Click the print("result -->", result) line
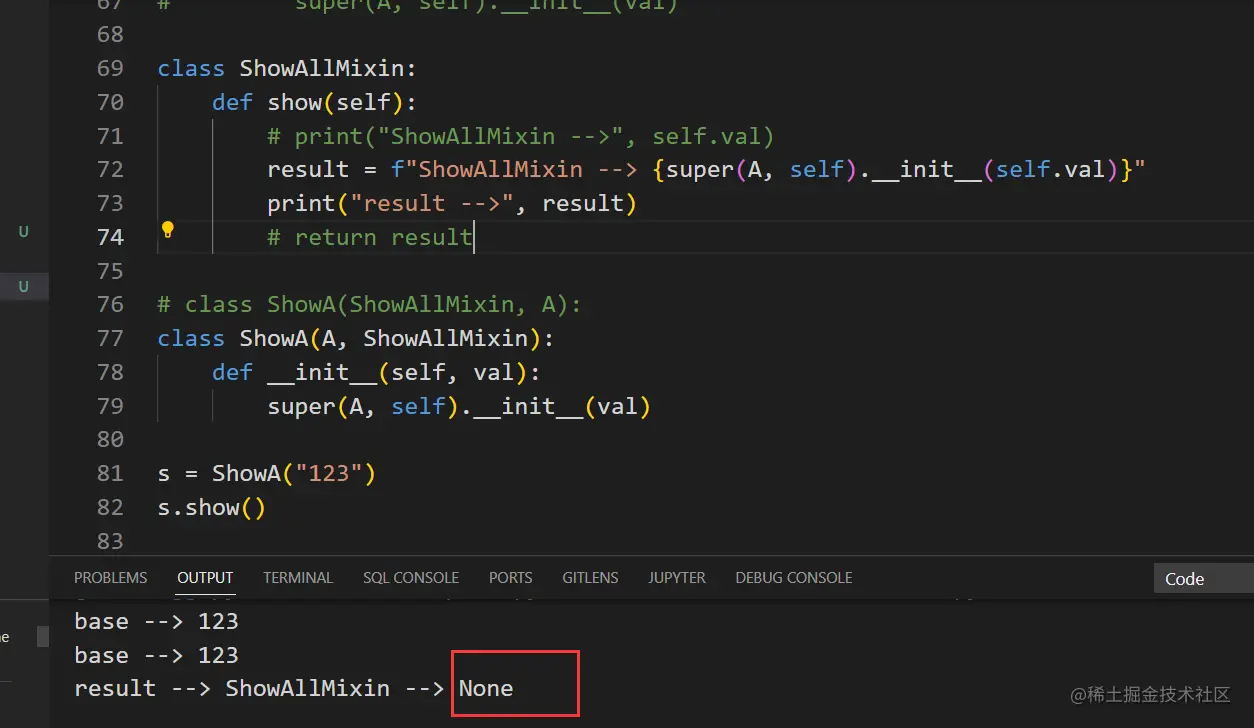 tap(452, 204)
